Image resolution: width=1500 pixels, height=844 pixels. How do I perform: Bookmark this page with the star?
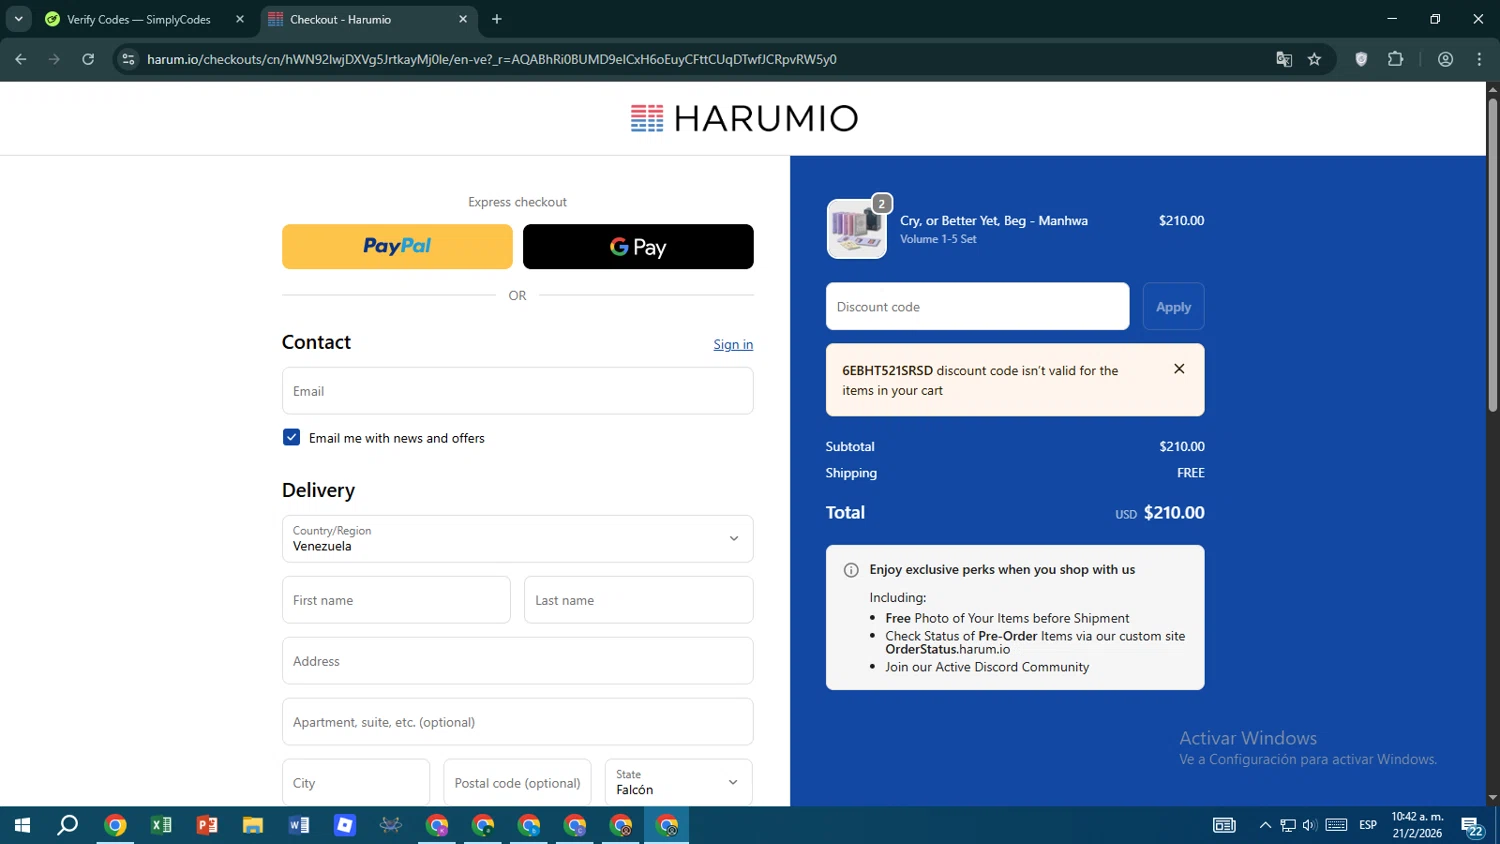tap(1314, 59)
